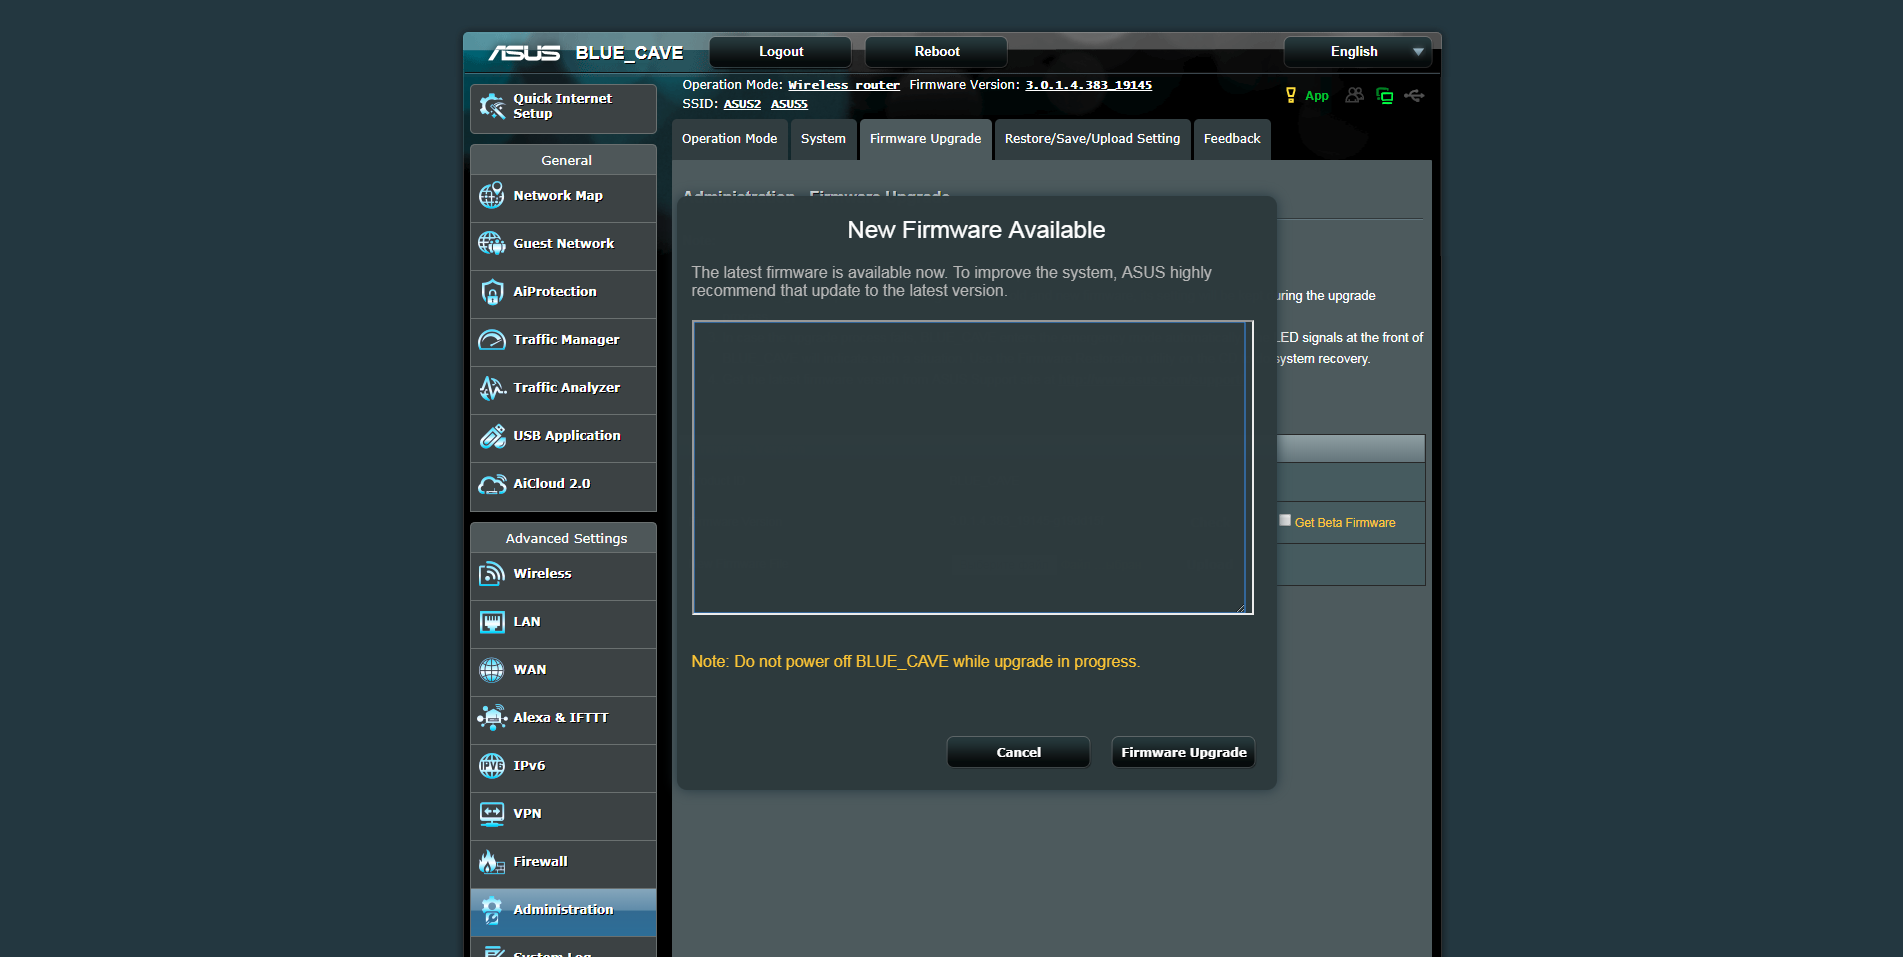
Task: Click the IPv6 icon
Action: tap(492, 766)
